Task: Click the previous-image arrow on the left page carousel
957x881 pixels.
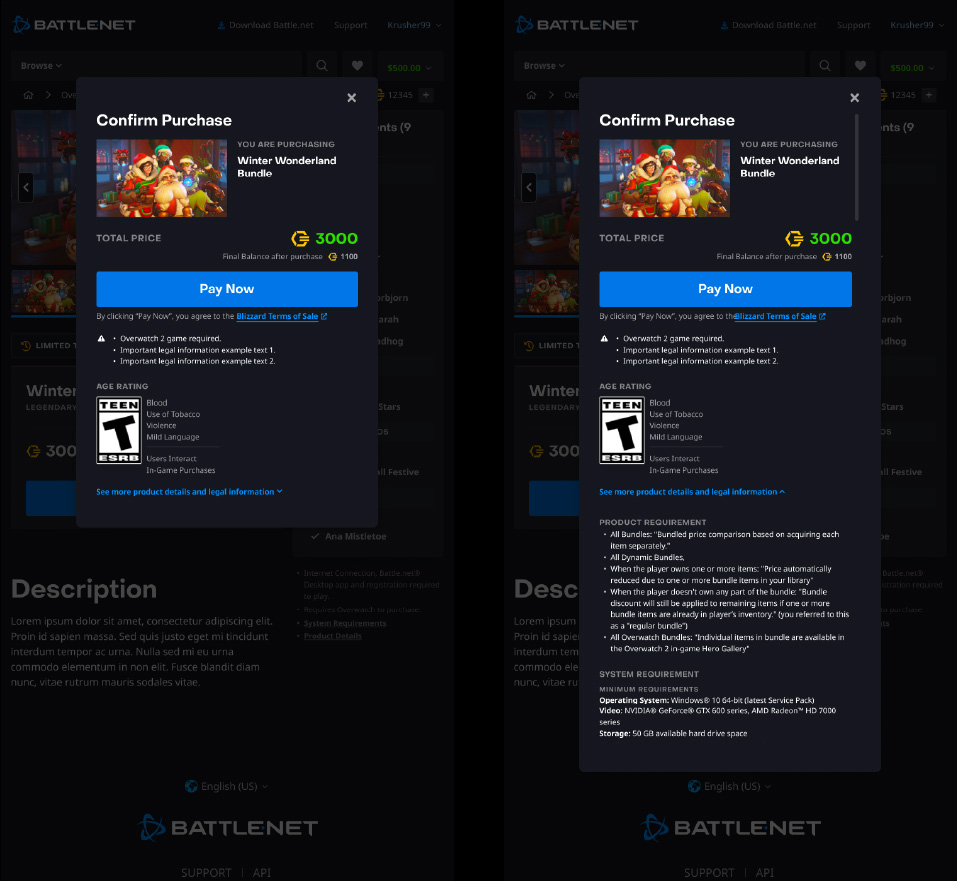Action: point(26,187)
